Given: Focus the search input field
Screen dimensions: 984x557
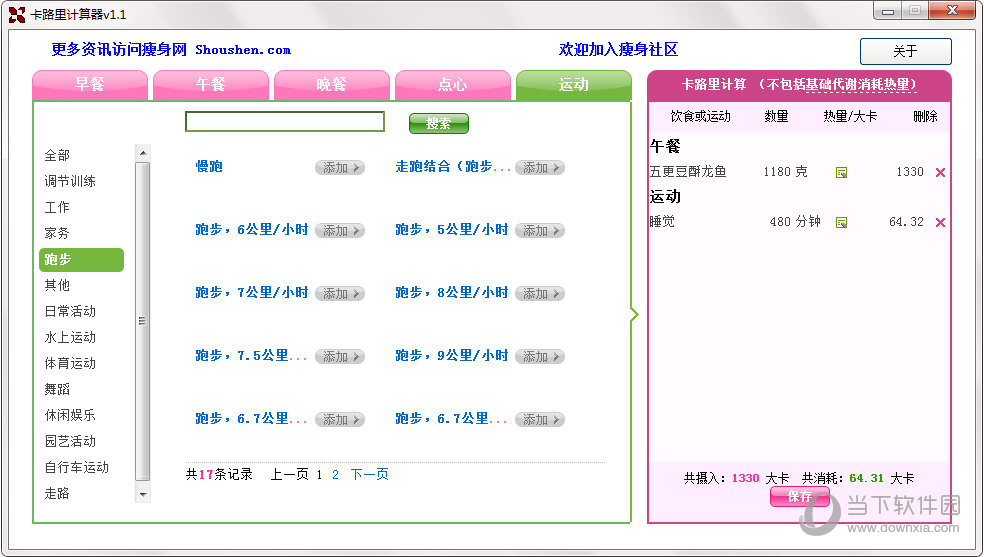Looking at the screenshot, I should (285, 122).
